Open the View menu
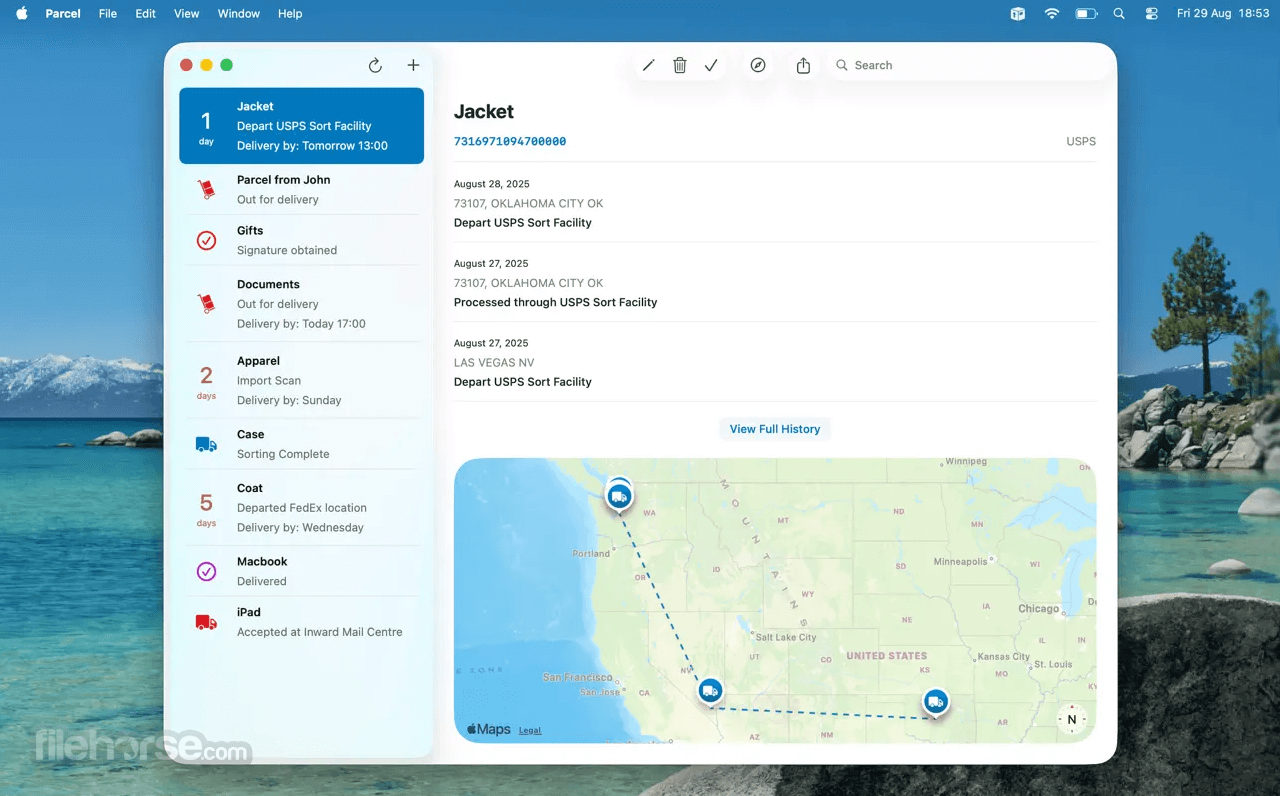The width and height of the screenshot is (1280, 796). coord(187,14)
